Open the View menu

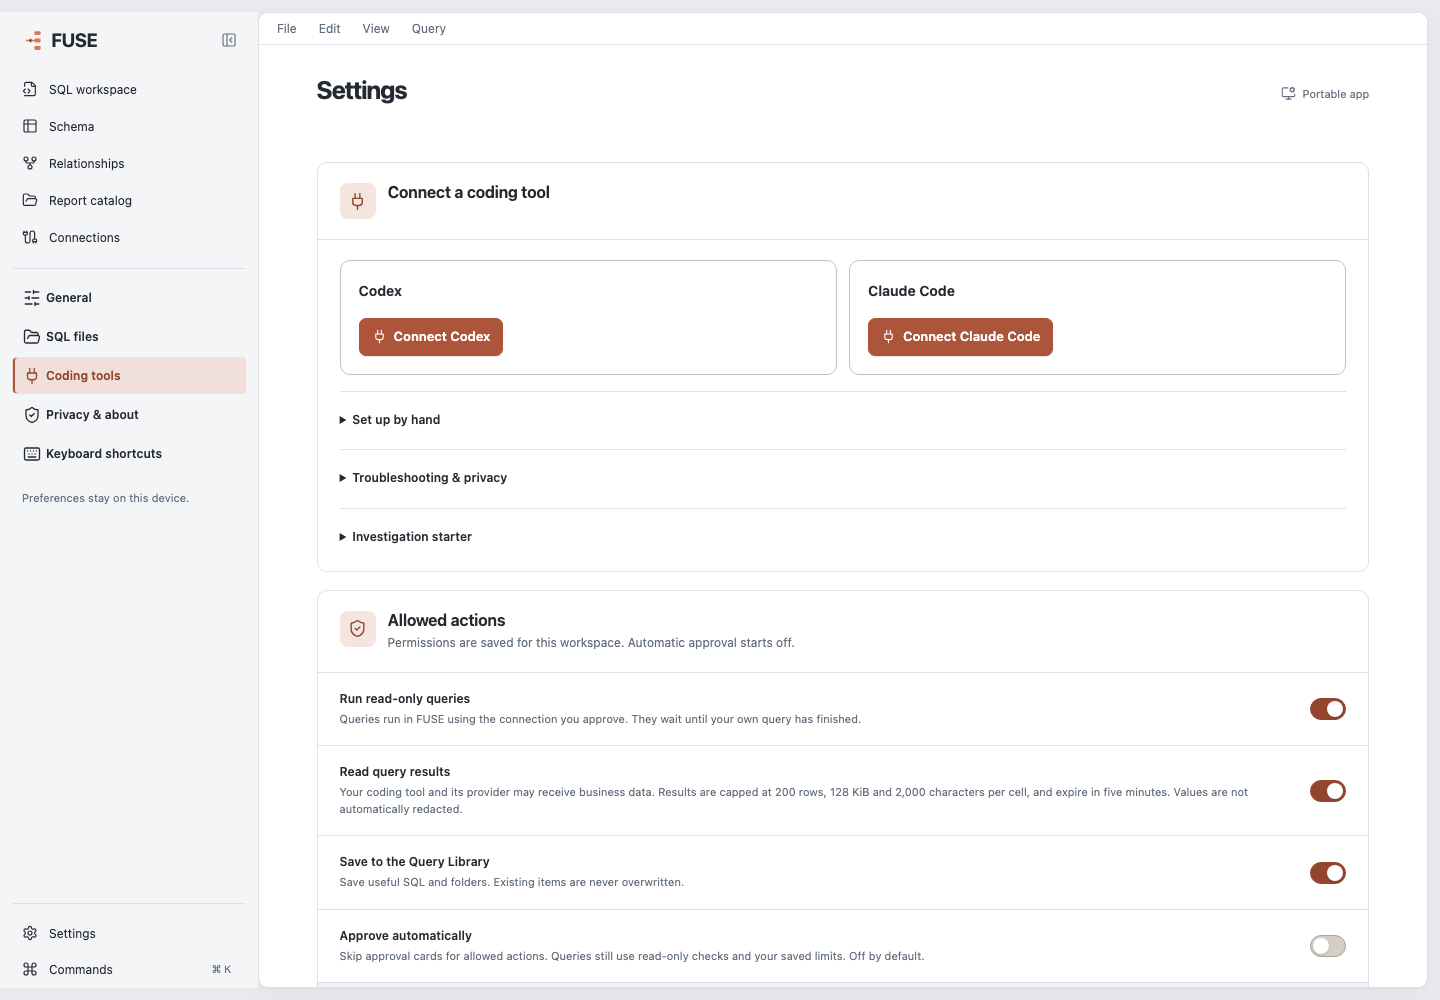pyautogui.click(x=376, y=29)
